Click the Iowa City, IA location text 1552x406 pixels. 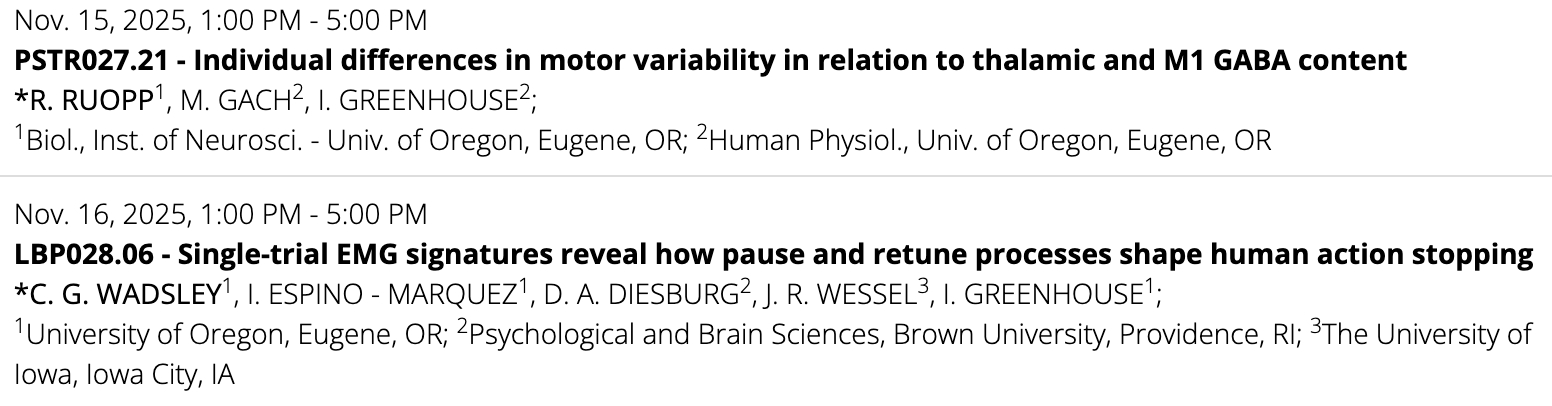(x=118, y=378)
